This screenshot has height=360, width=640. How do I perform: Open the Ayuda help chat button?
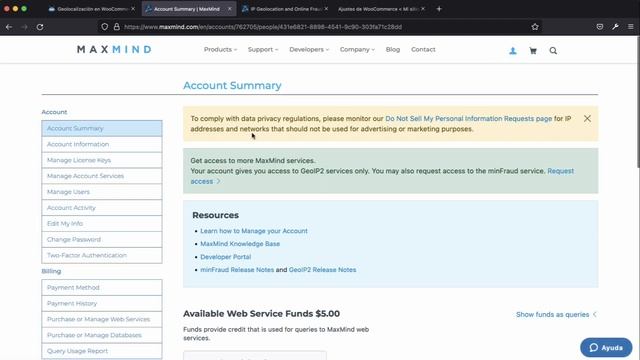coord(606,347)
